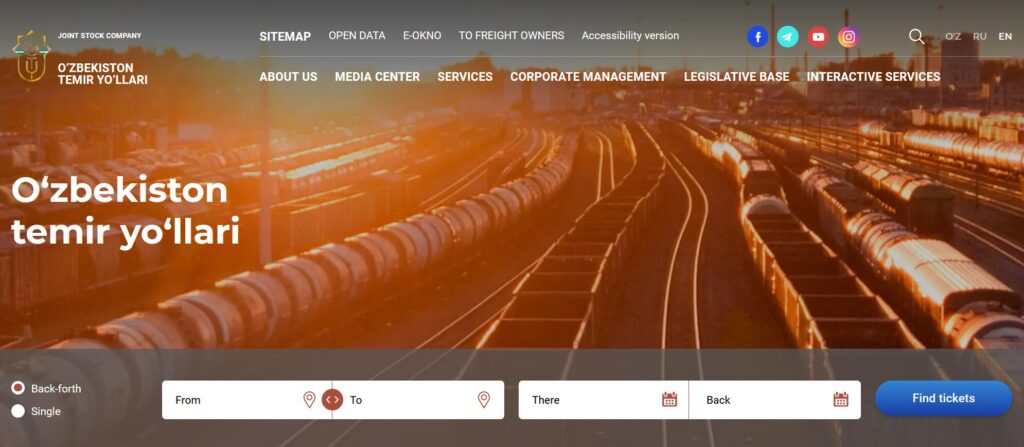Open calendar icon in There field
The height and width of the screenshot is (447, 1024).
pyautogui.click(x=669, y=399)
